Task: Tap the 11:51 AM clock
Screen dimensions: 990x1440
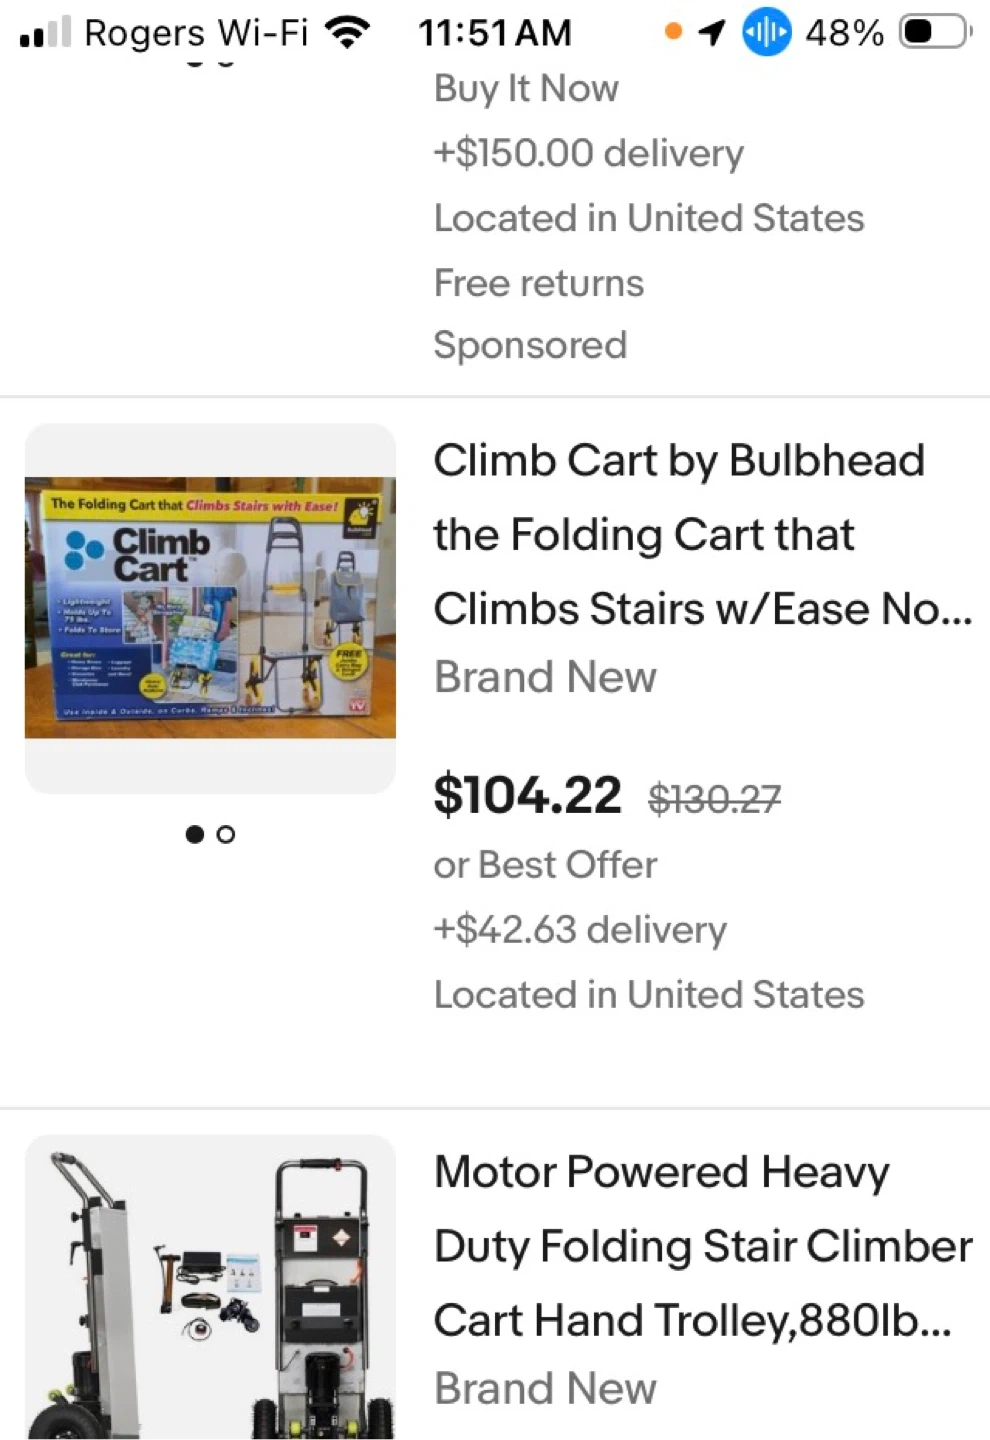Action: 494,33
